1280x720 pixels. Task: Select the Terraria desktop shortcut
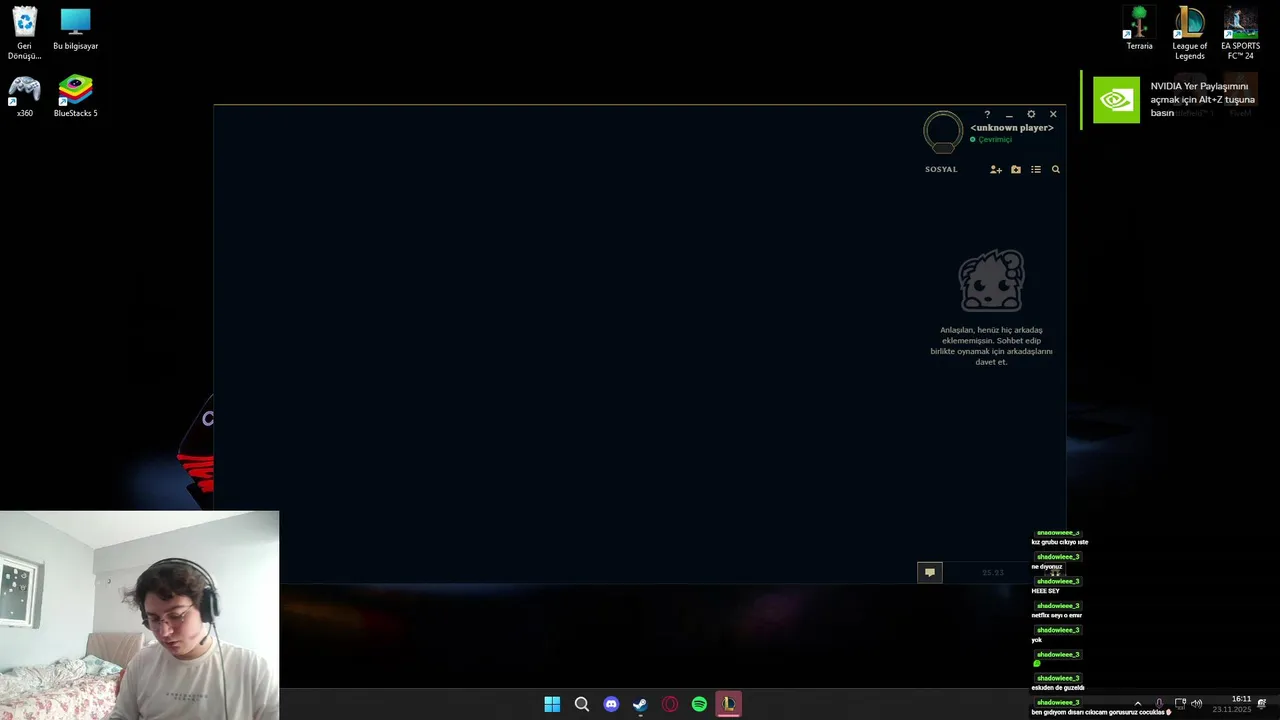(x=1139, y=29)
